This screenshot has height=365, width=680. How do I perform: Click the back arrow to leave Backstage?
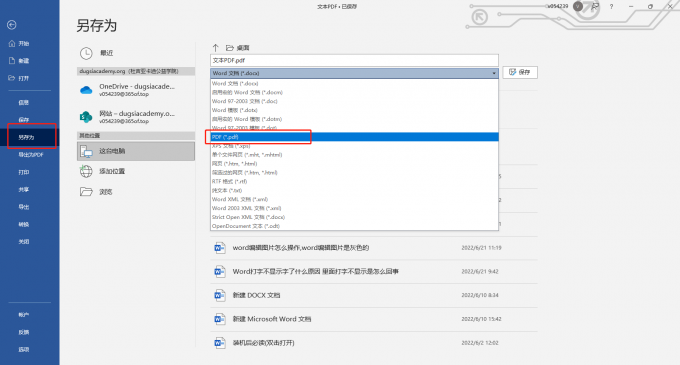[12, 25]
